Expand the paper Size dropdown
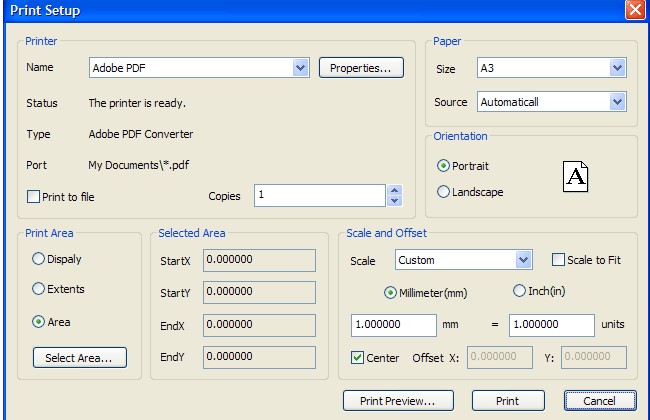 [617, 68]
